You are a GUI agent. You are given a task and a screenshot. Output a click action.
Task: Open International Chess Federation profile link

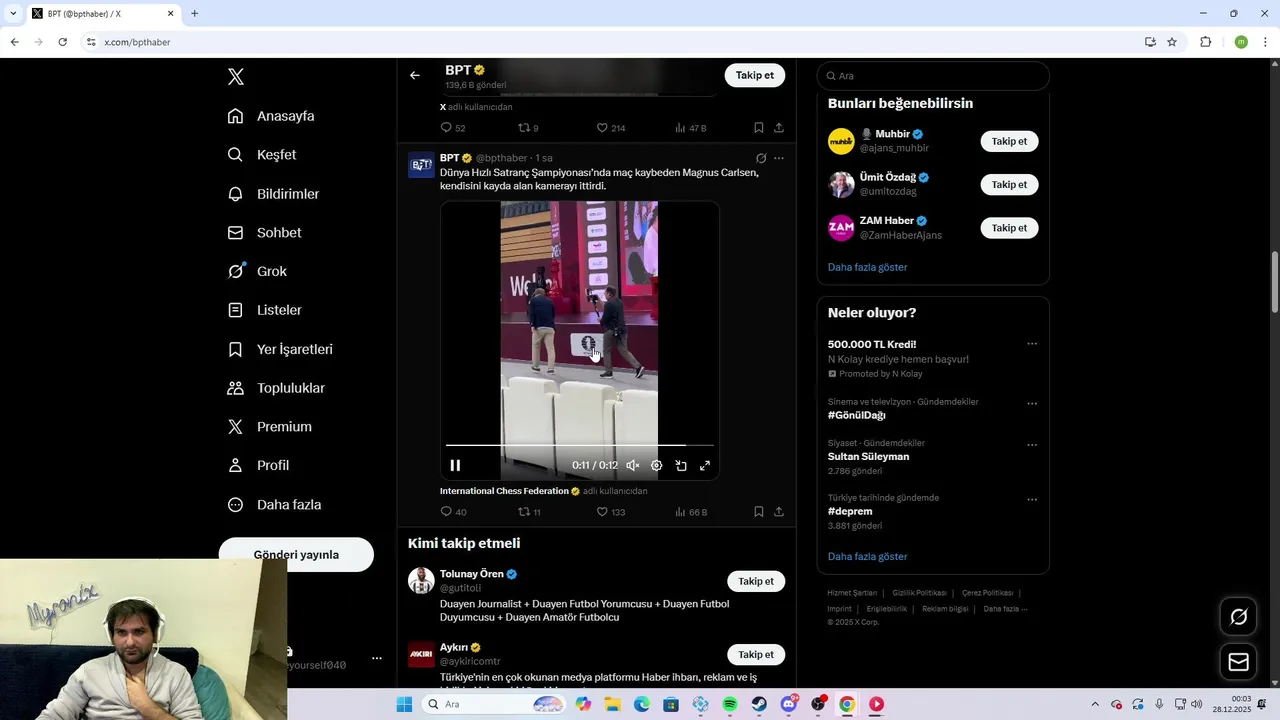pos(504,491)
